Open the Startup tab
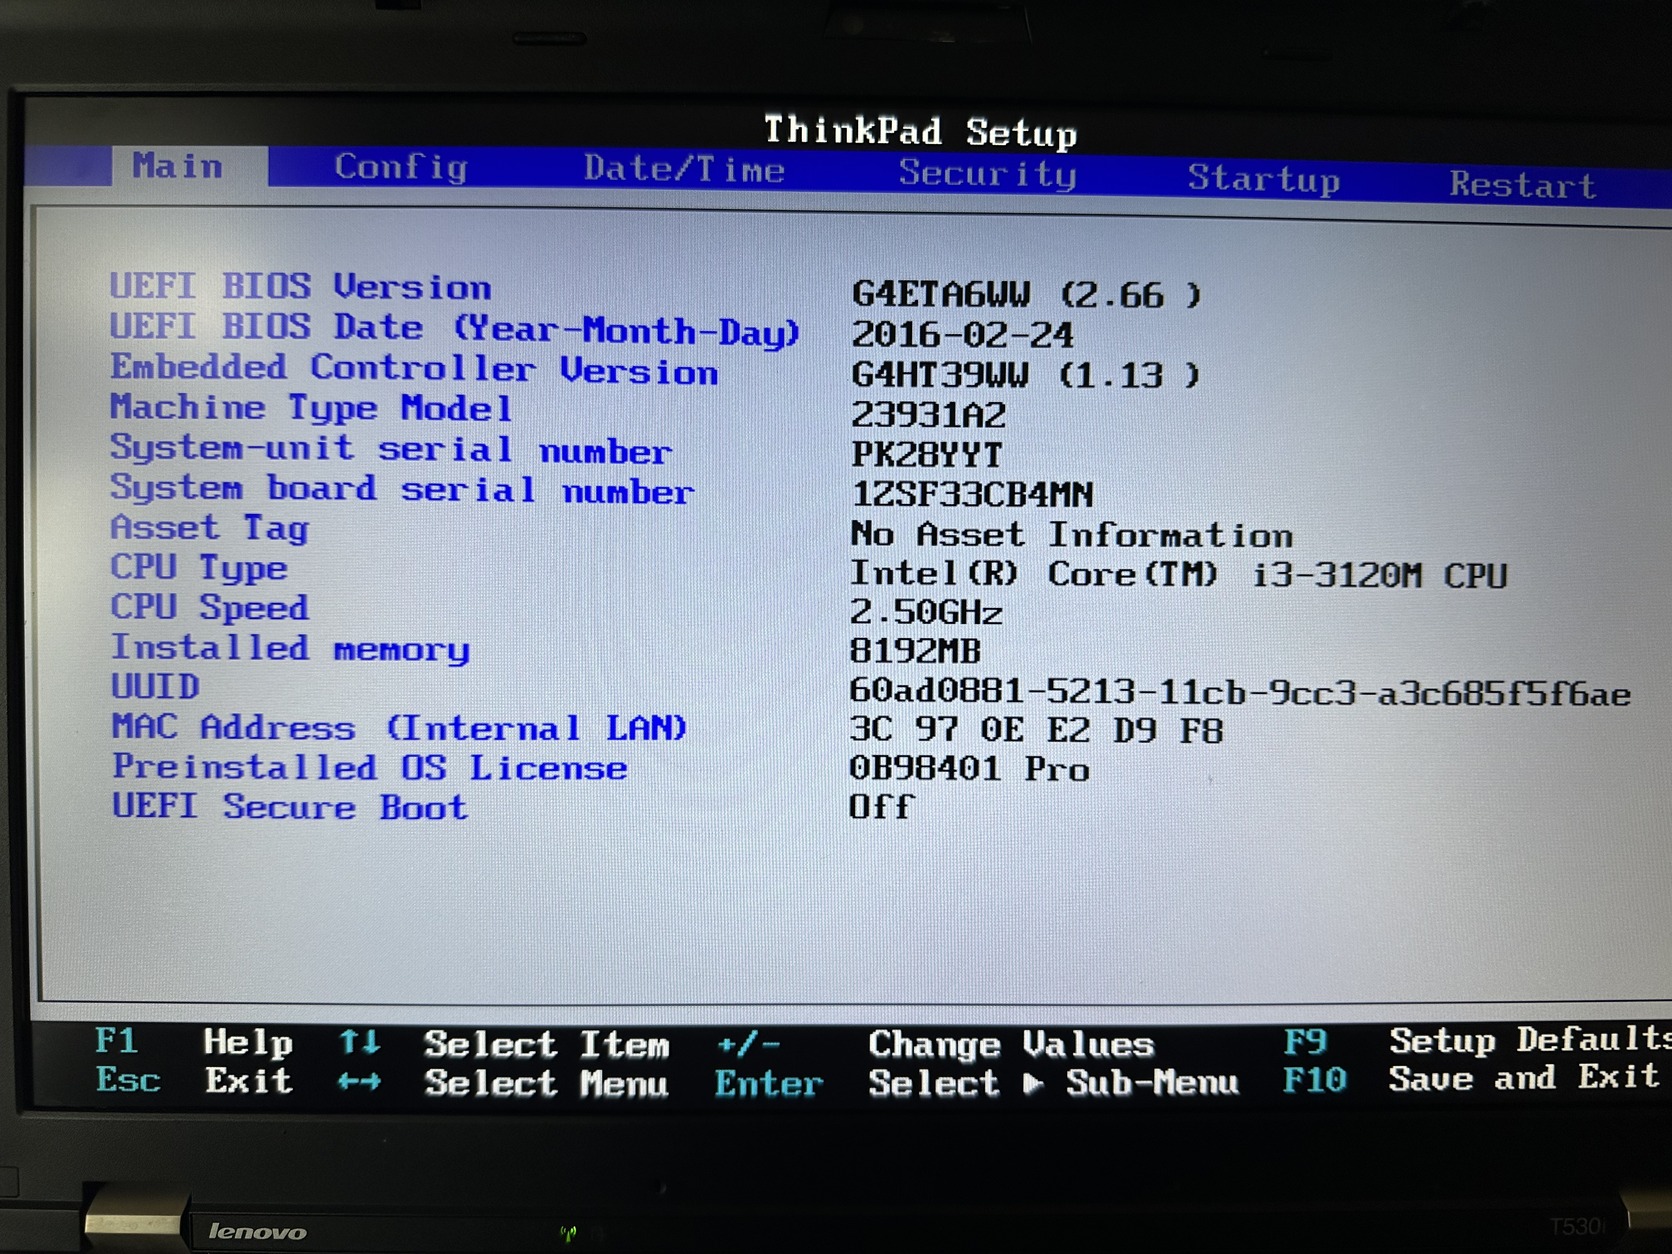The width and height of the screenshot is (1672, 1254). tap(1264, 179)
